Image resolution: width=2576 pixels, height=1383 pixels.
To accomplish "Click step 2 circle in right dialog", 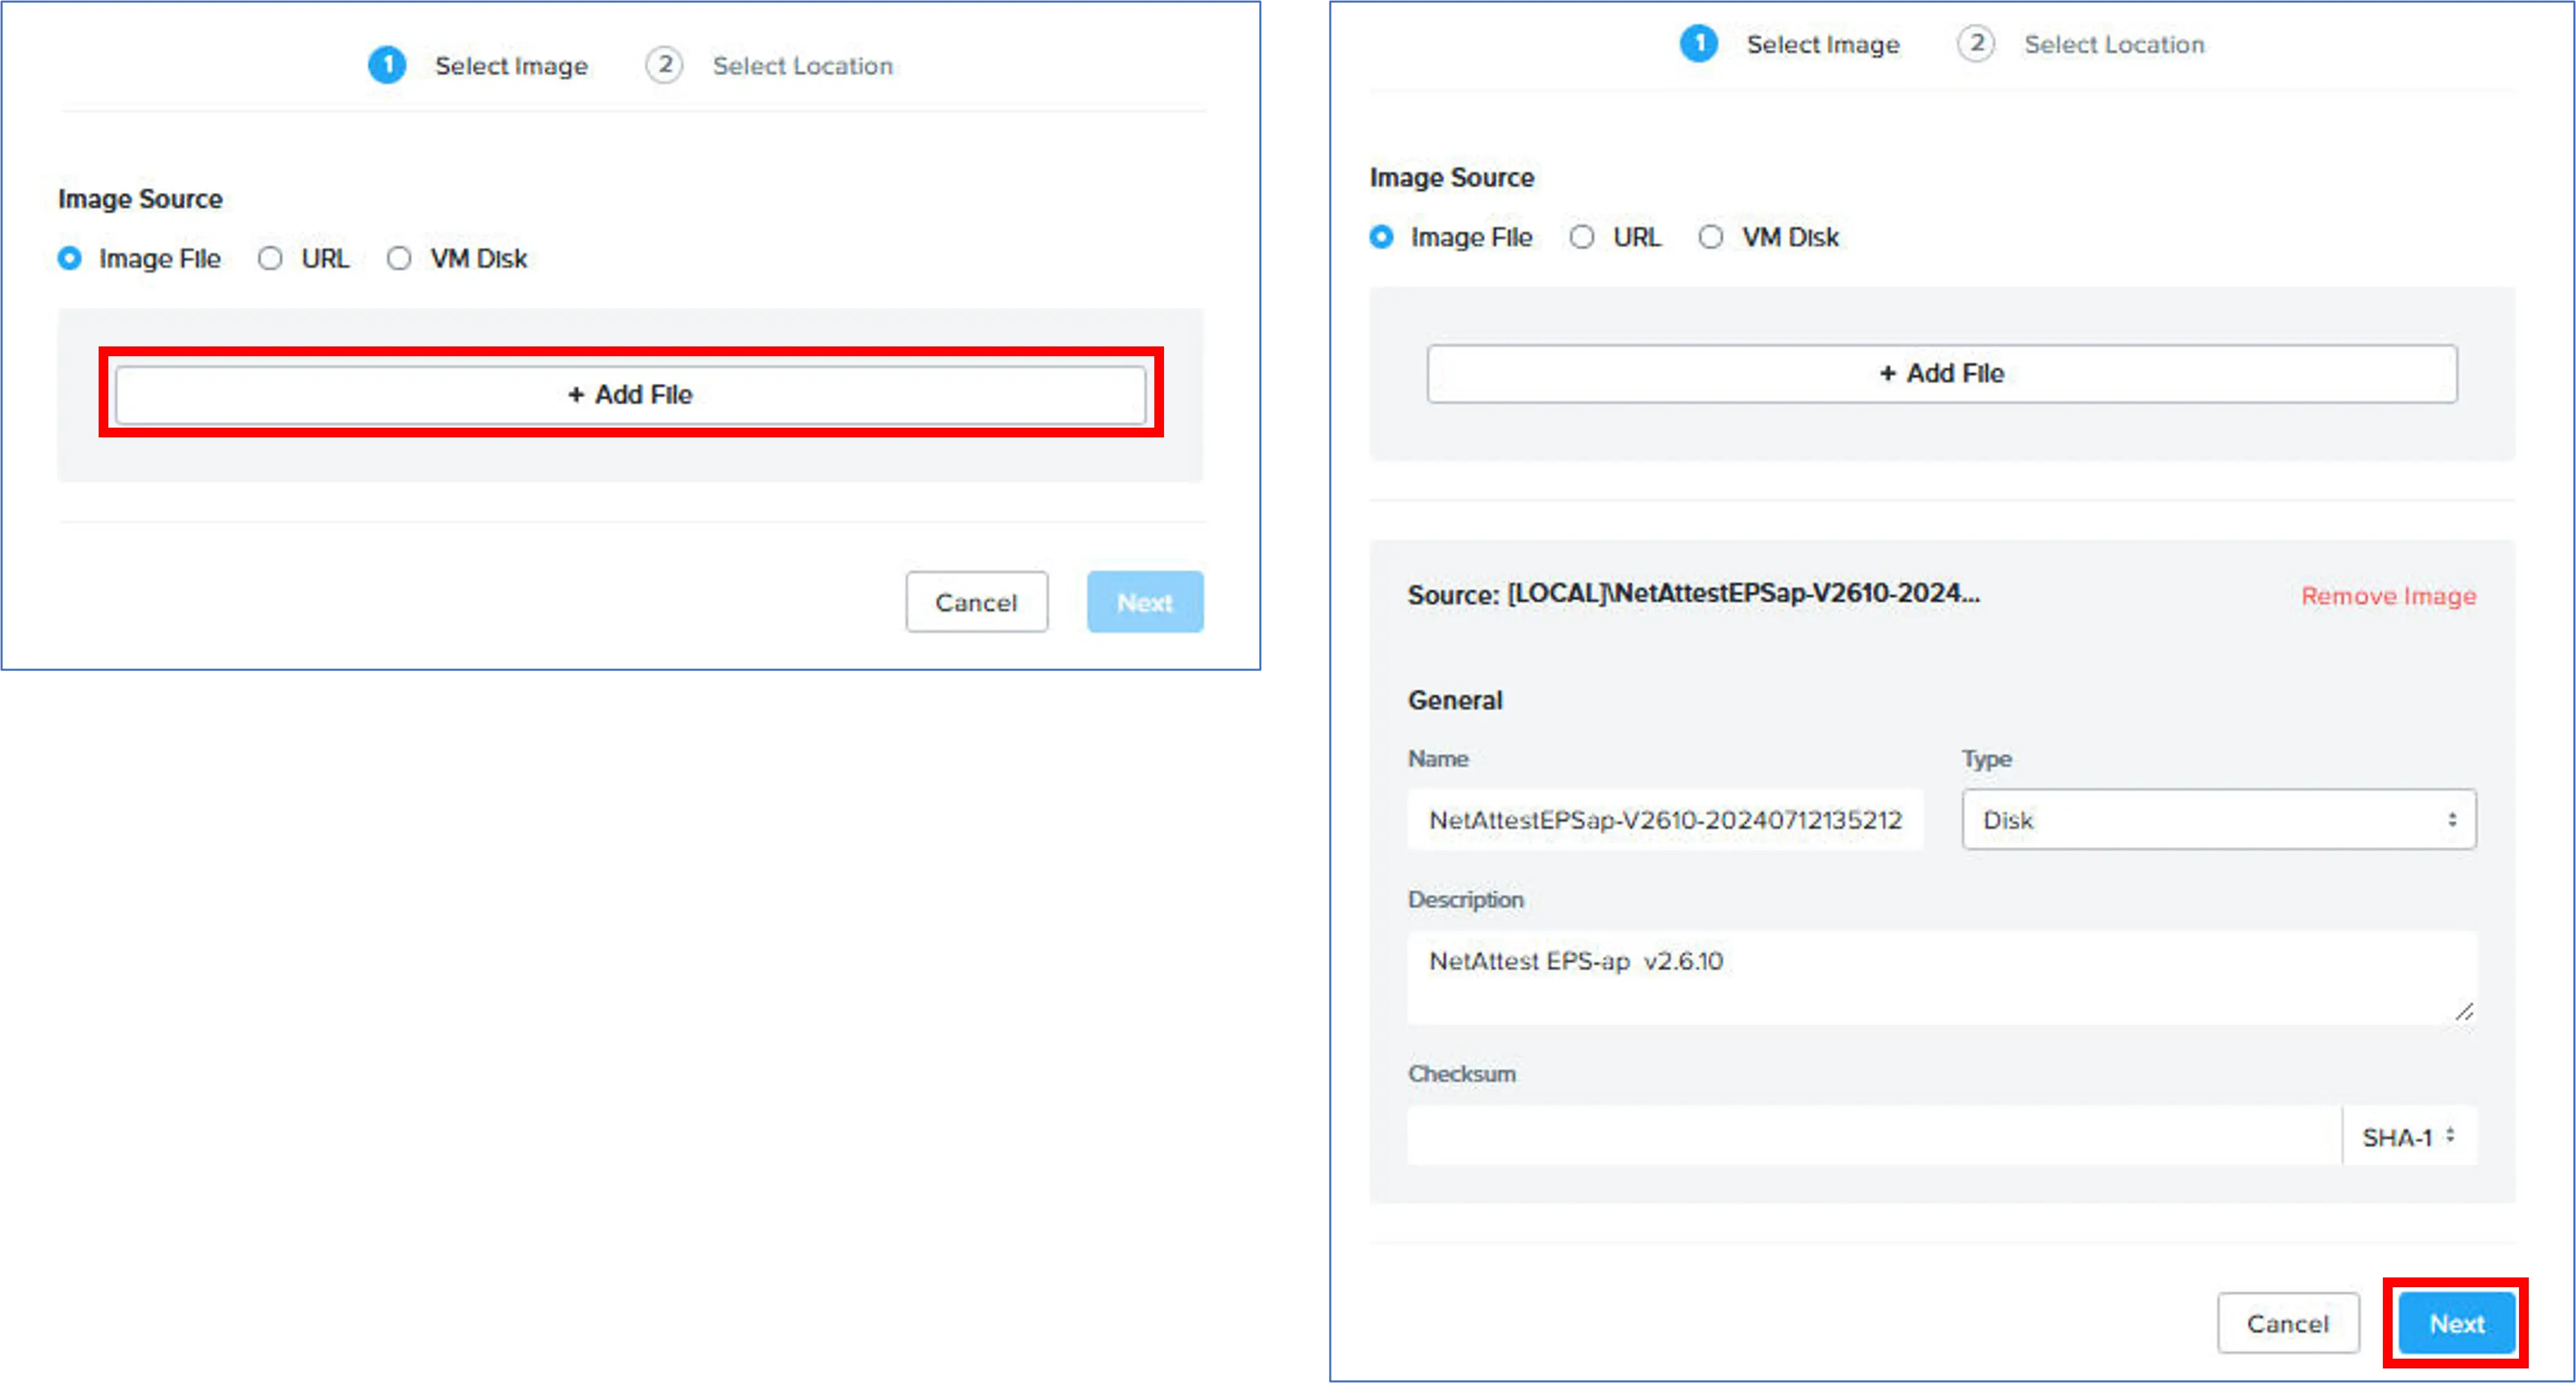I will point(1976,44).
